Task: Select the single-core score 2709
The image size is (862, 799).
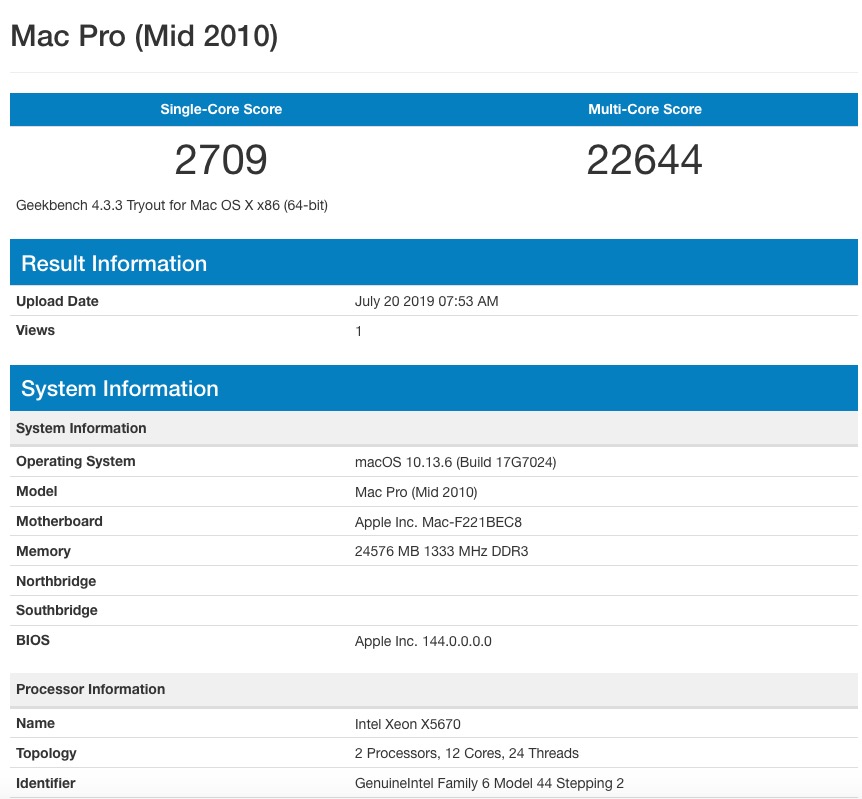Action: 221,159
